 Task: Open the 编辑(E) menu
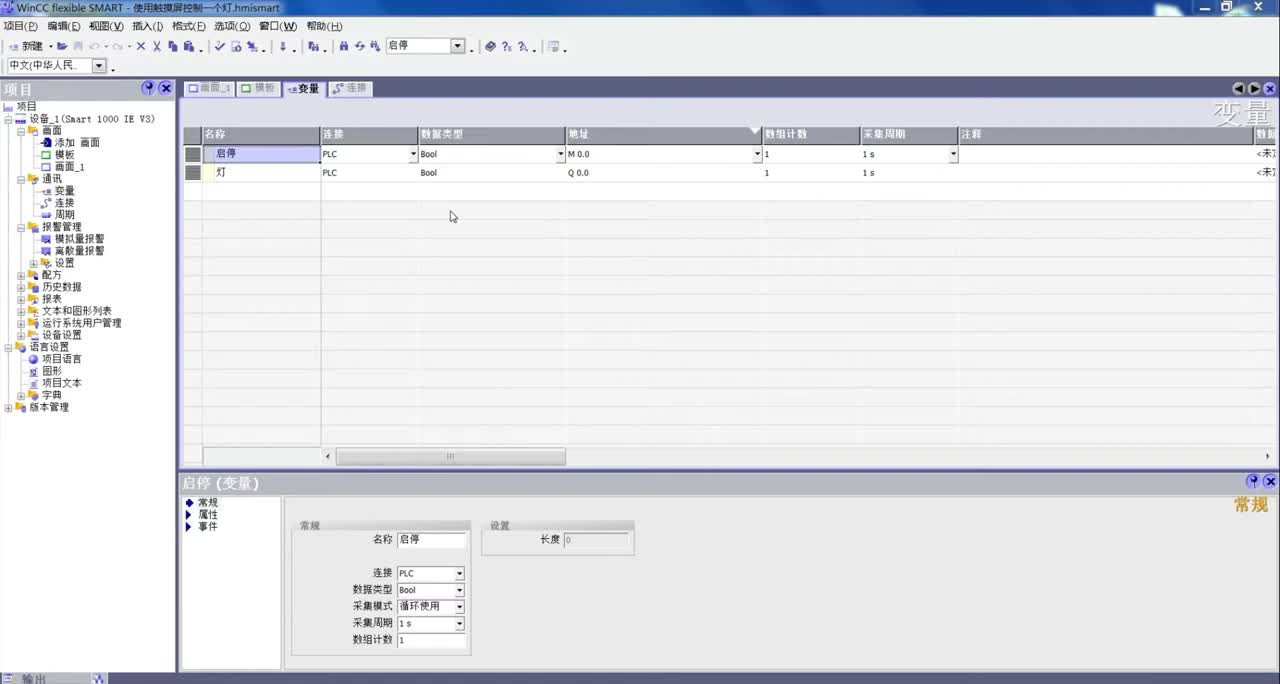63,26
